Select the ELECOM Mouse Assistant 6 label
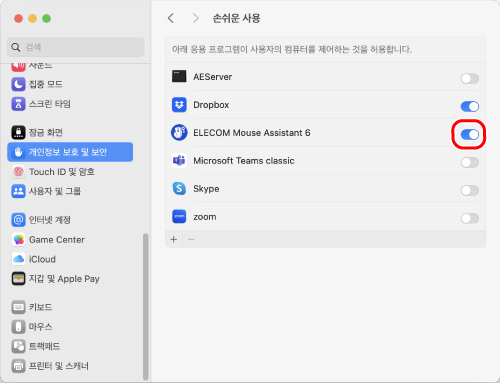500x383 pixels. click(x=252, y=133)
